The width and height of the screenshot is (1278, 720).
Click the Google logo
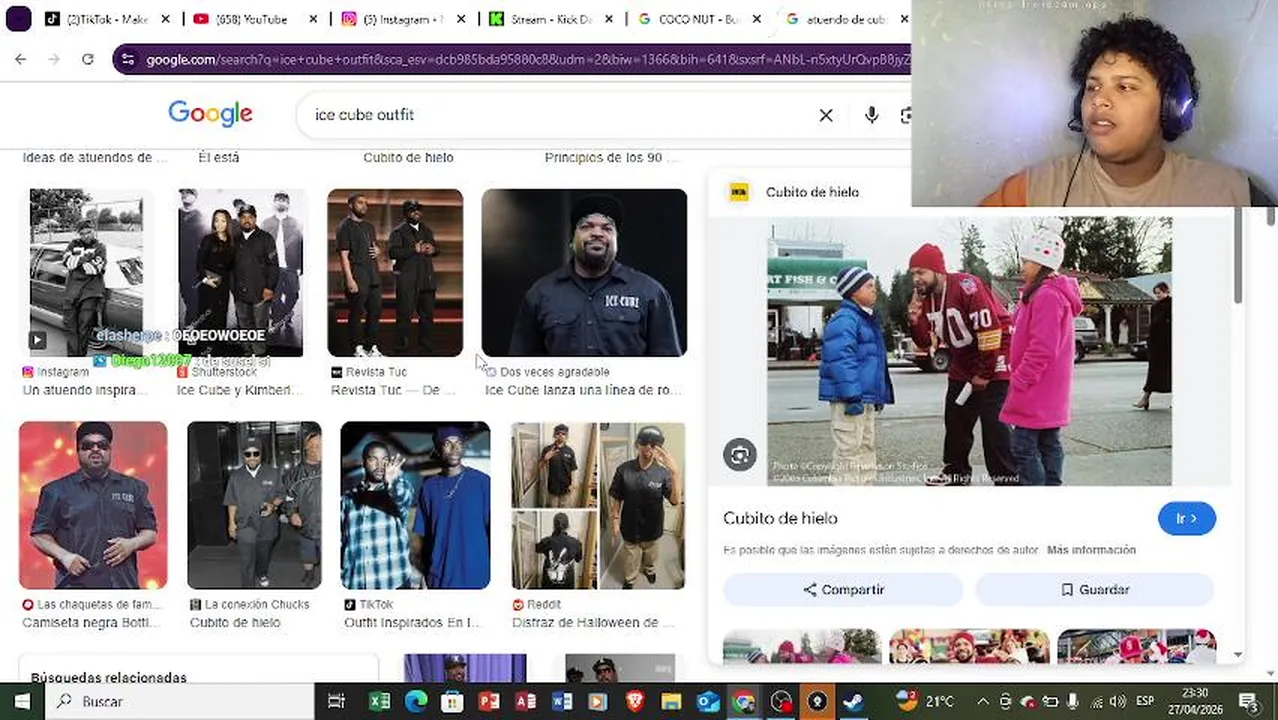coord(210,114)
